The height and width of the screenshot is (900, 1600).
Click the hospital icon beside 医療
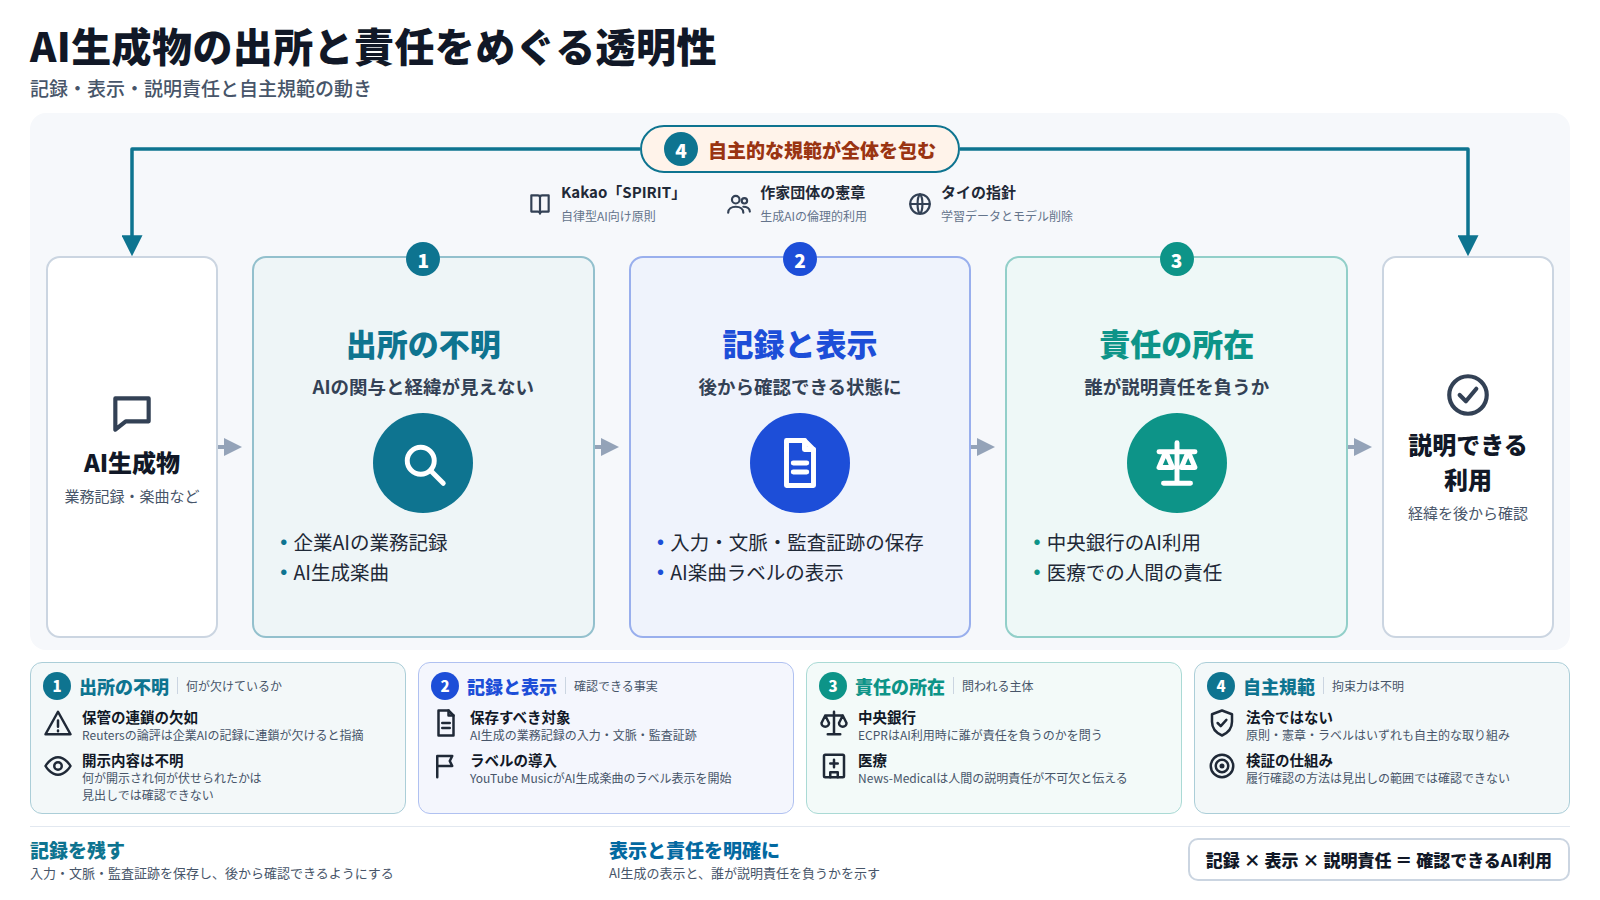834,766
